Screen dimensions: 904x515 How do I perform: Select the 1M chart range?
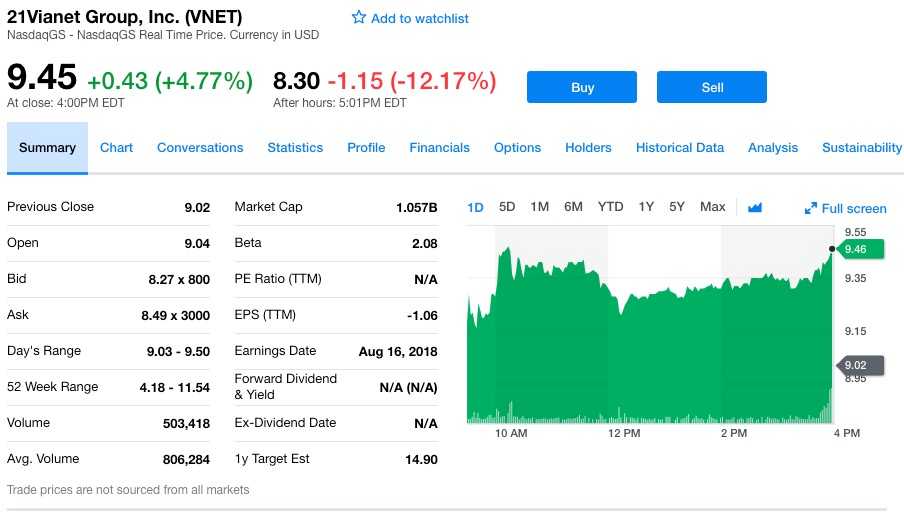click(540, 206)
